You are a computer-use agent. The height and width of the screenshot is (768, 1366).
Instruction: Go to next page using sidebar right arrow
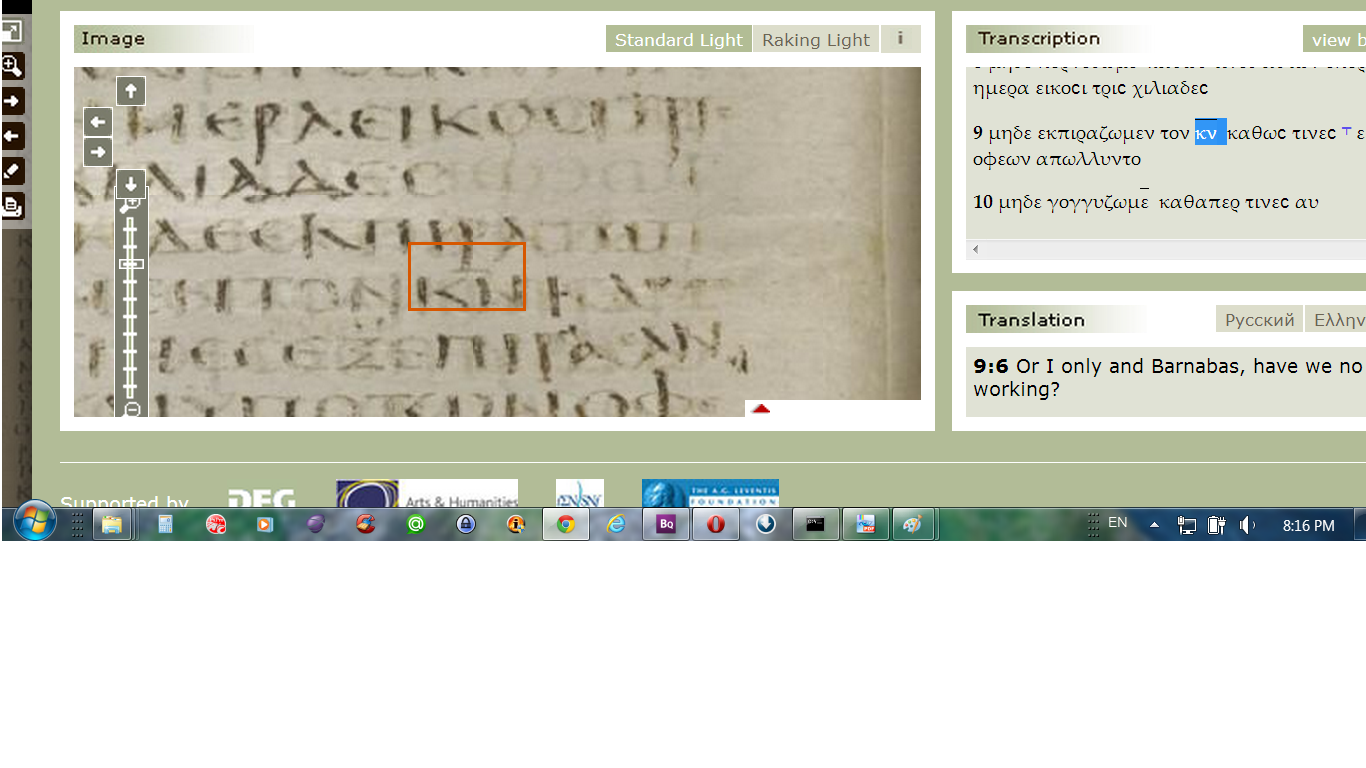[12, 101]
